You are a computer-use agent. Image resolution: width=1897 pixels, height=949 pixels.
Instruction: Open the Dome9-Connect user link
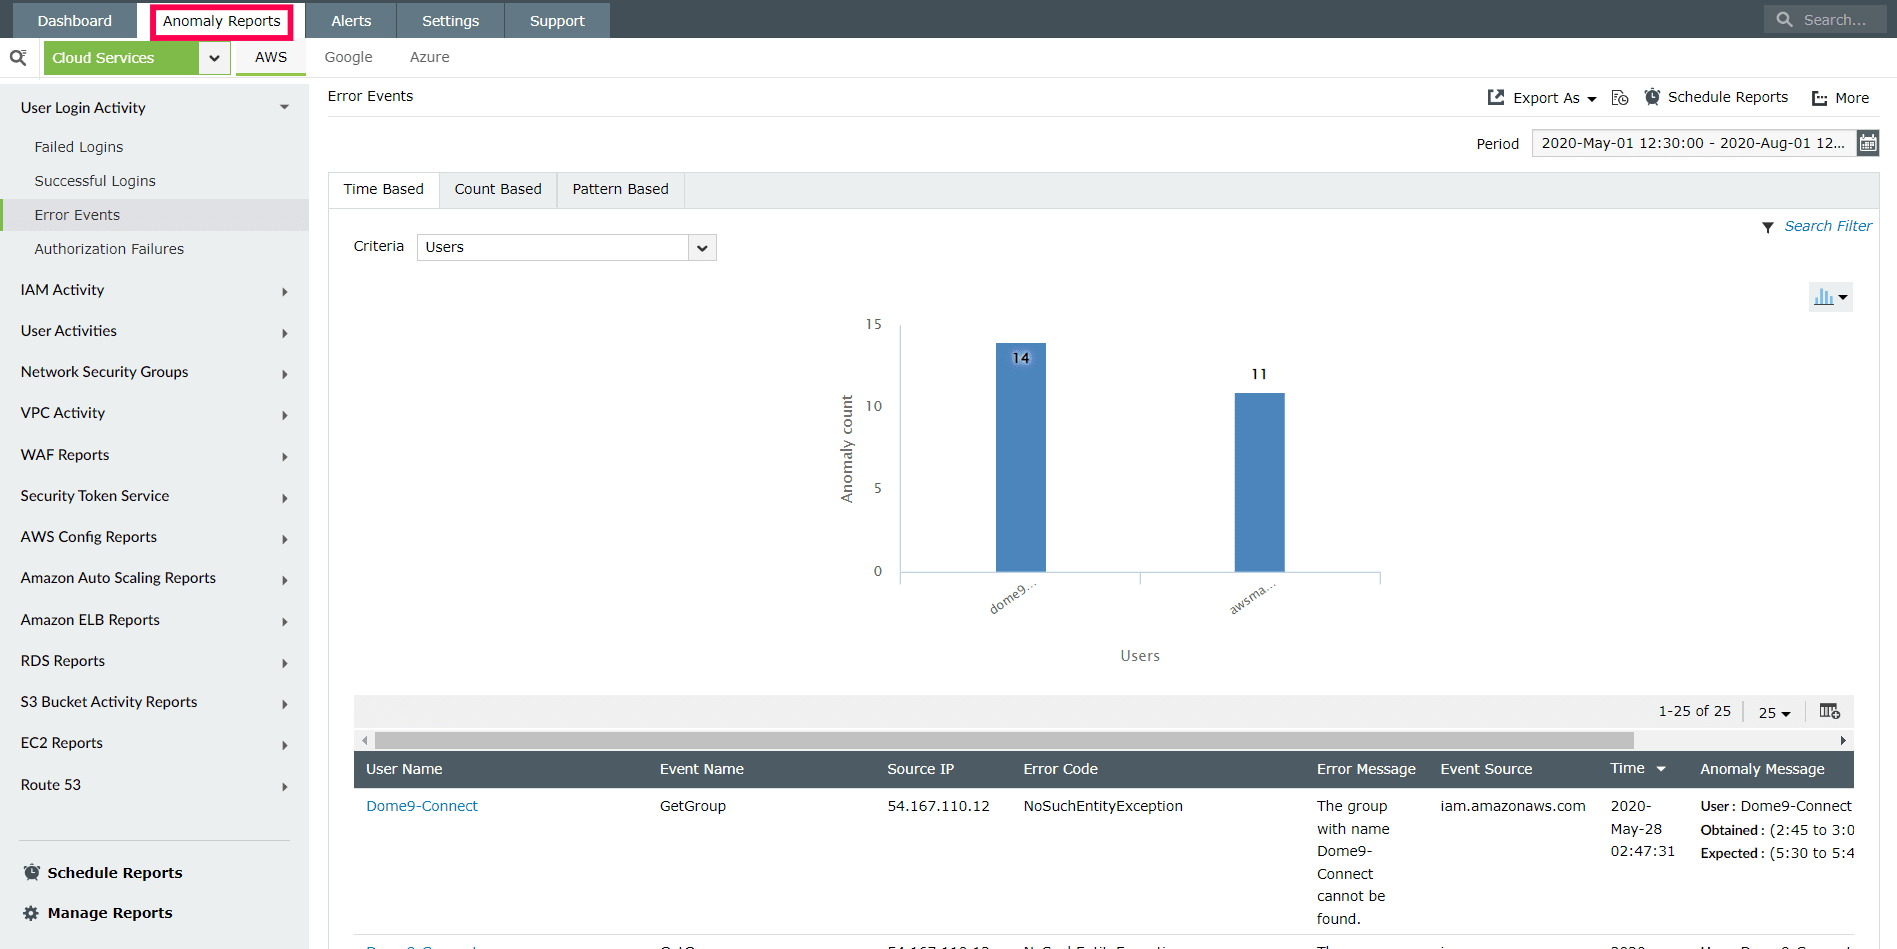point(421,805)
